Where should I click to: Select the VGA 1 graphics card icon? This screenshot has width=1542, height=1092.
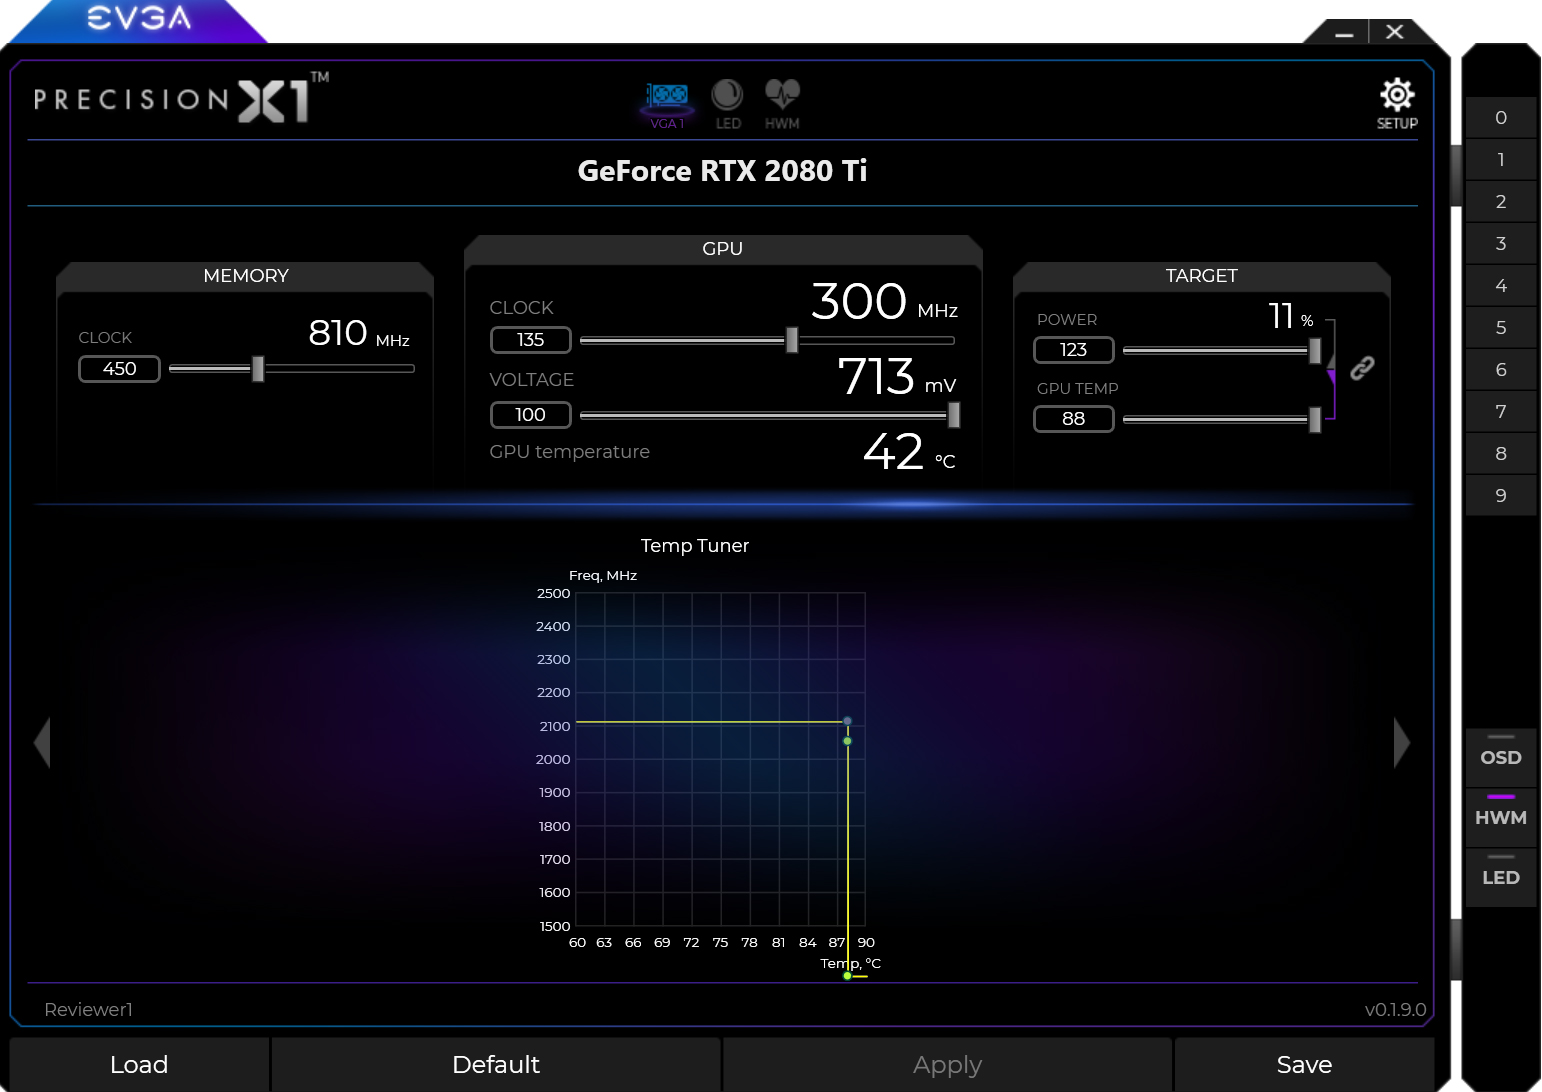click(x=667, y=102)
